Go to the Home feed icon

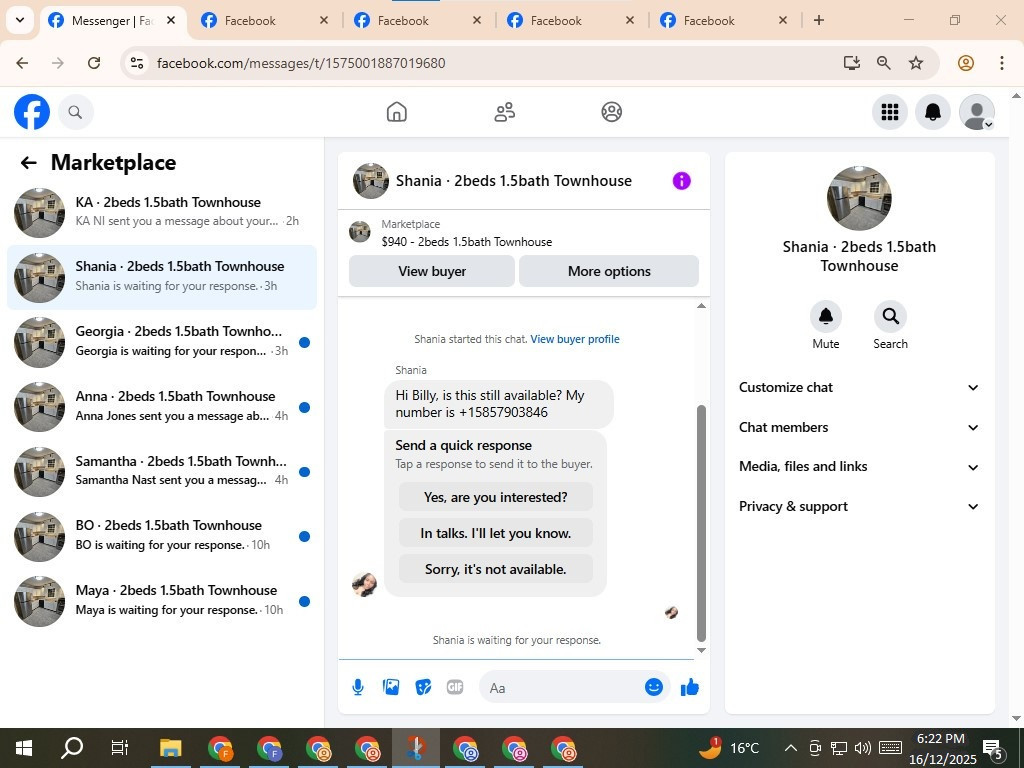click(x=396, y=112)
